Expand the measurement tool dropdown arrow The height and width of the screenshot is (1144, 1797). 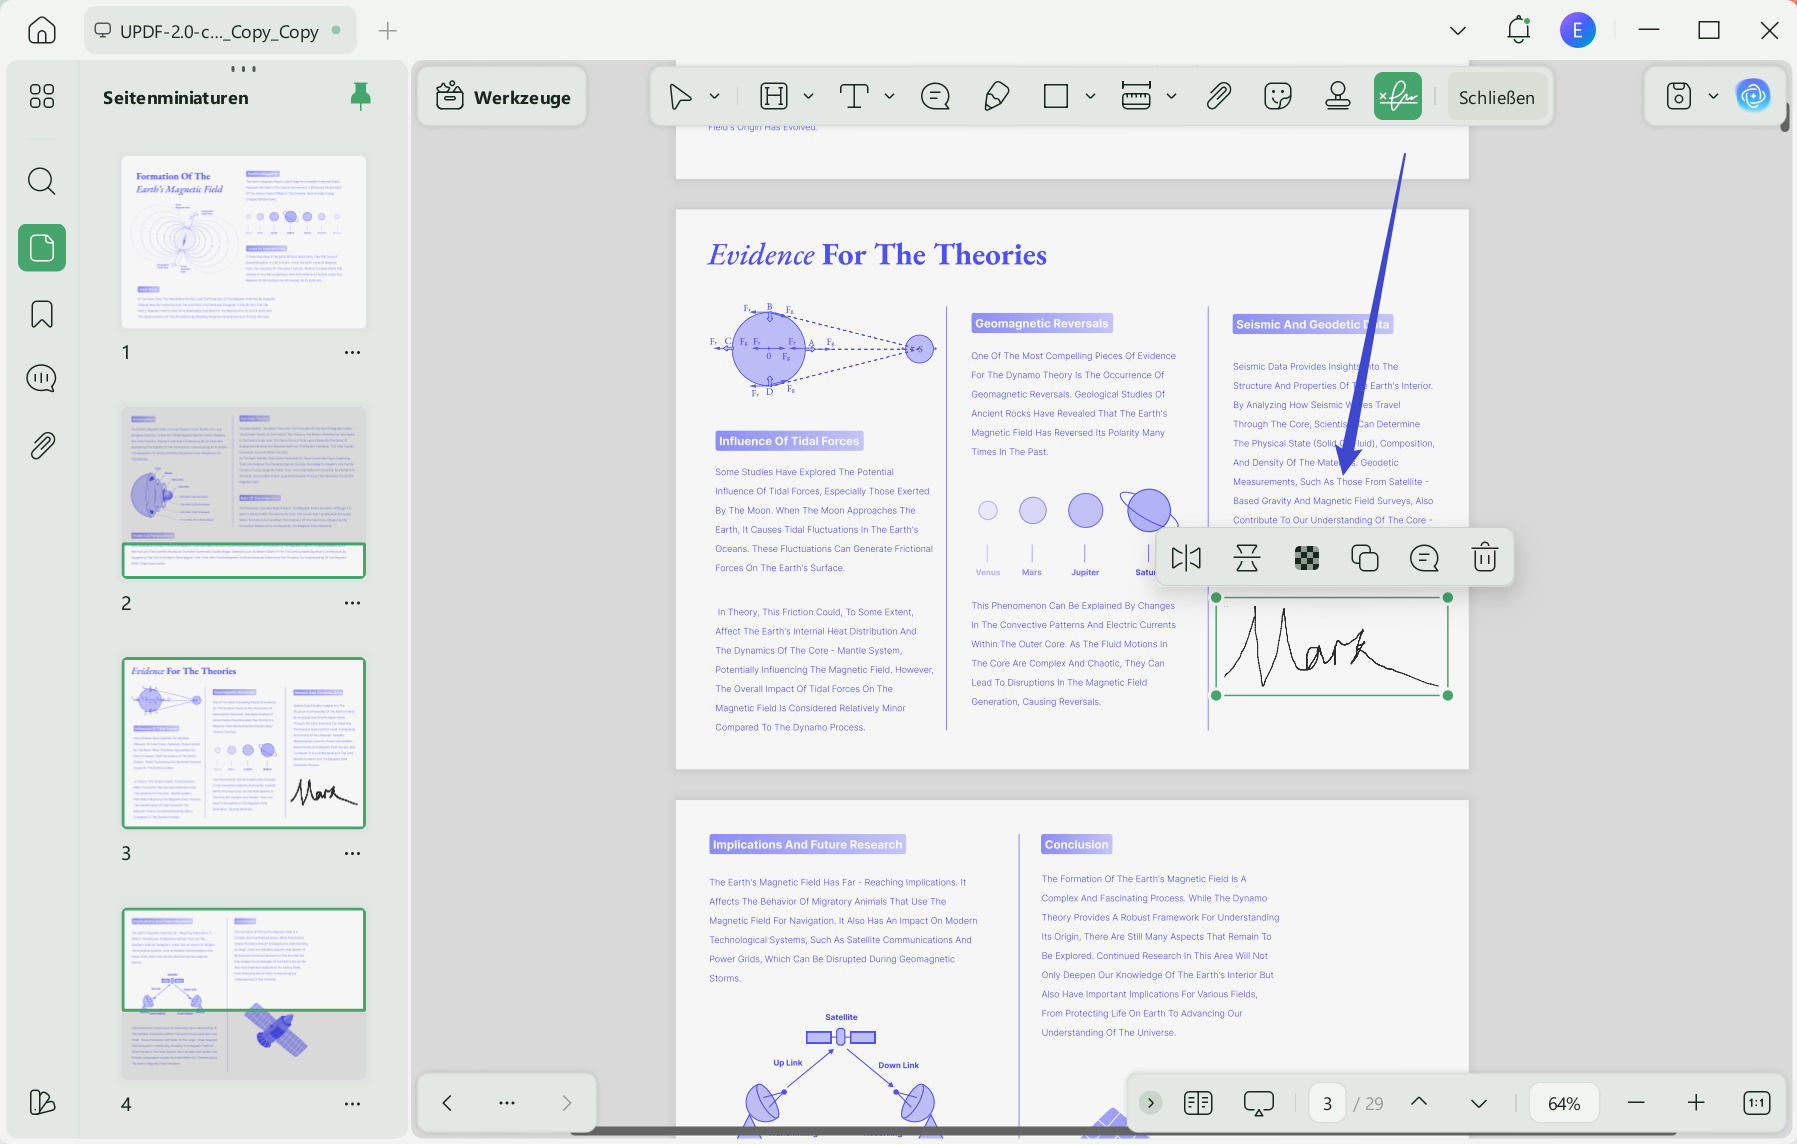click(x=1172, y=97)
